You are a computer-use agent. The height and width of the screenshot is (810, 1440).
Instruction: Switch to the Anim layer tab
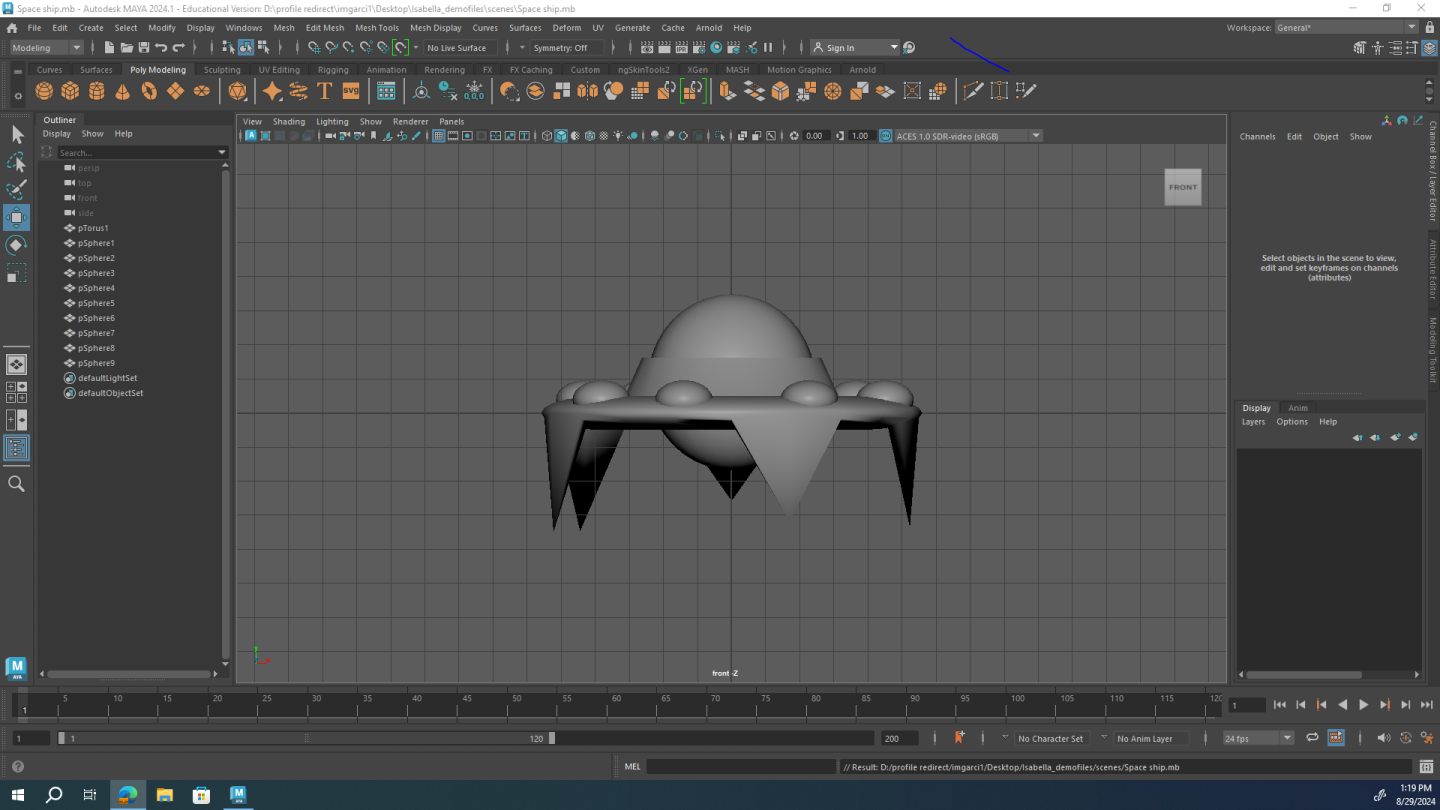(x=1298, y=408)
